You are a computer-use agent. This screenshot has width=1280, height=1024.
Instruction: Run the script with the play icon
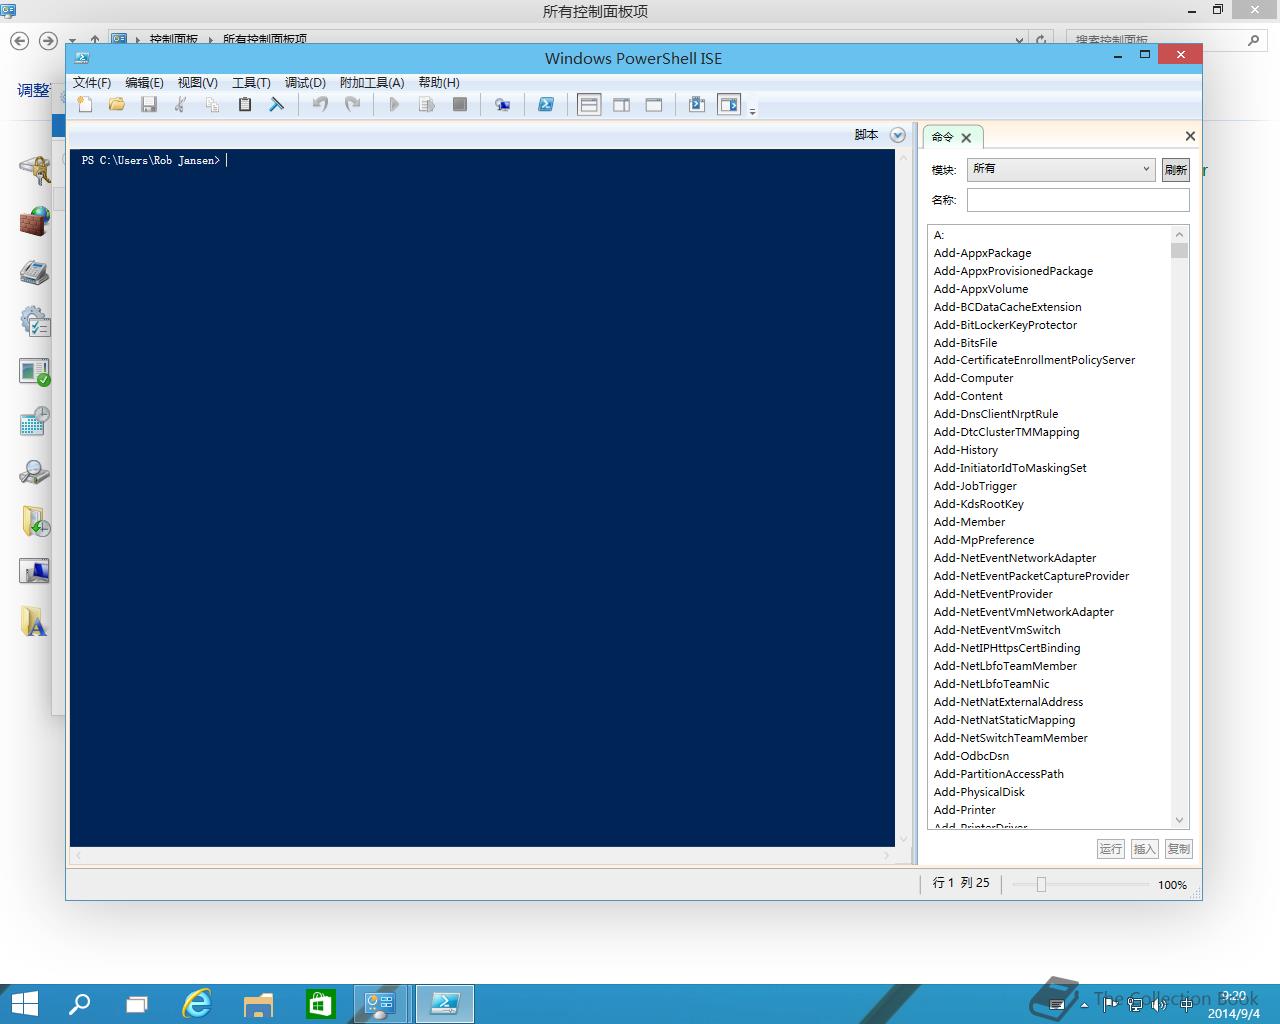394,104
